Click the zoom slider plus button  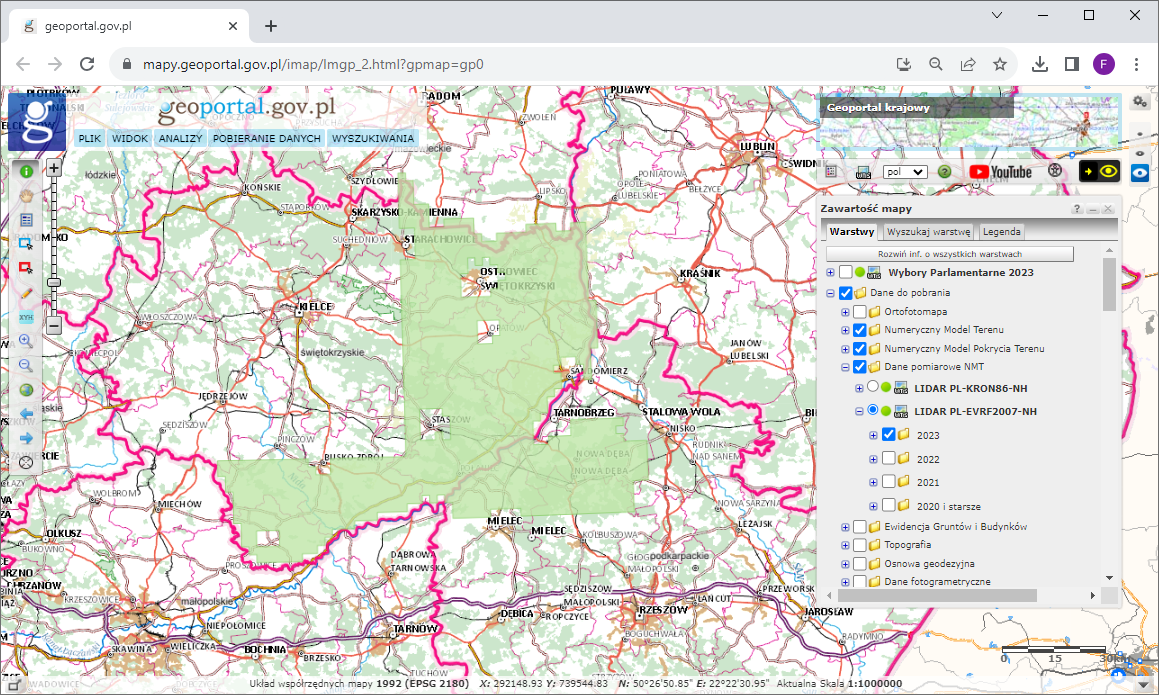pyautogui.click(x=54, y=168)
